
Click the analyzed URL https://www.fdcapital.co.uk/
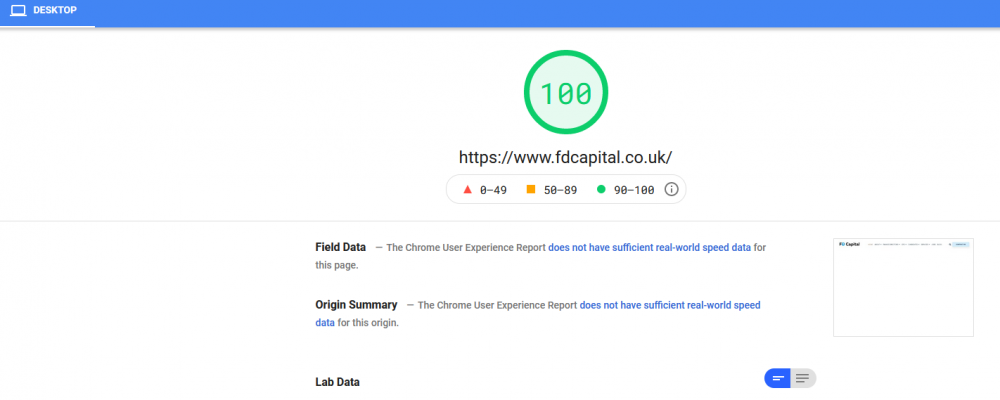pos(566,158)
